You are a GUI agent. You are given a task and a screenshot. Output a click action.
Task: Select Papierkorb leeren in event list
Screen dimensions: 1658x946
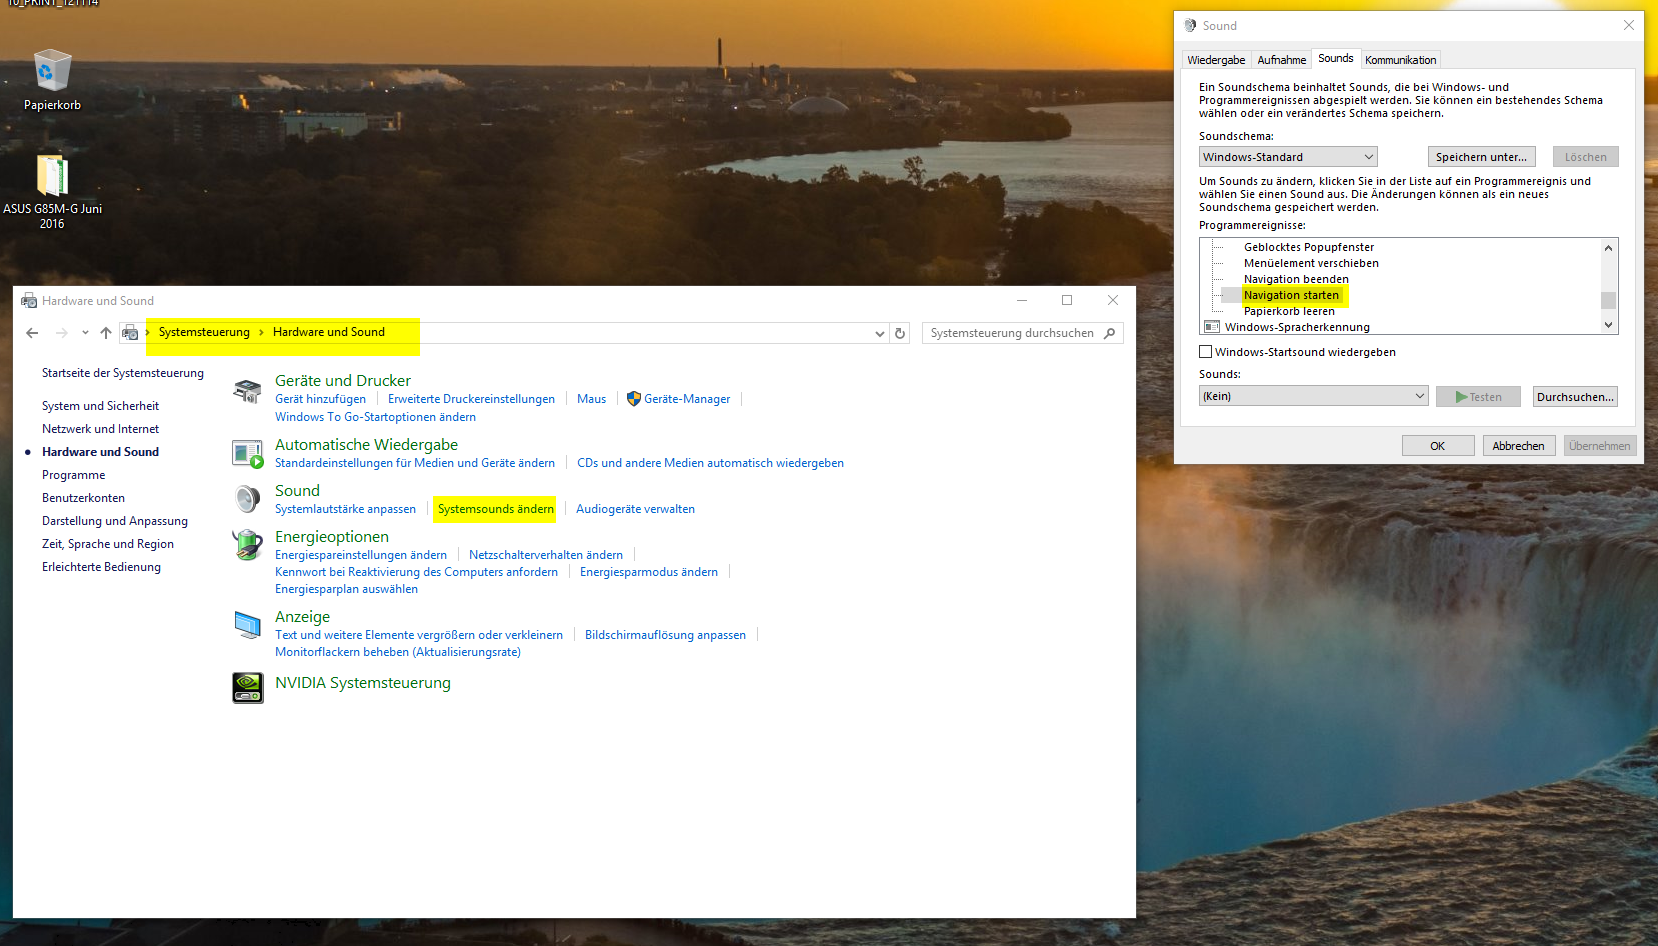[x=1289, y=311]
